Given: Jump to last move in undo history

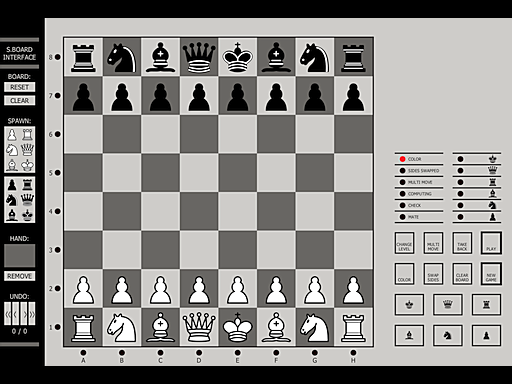Looking at the screenshot, I should (x=32, y=314).
